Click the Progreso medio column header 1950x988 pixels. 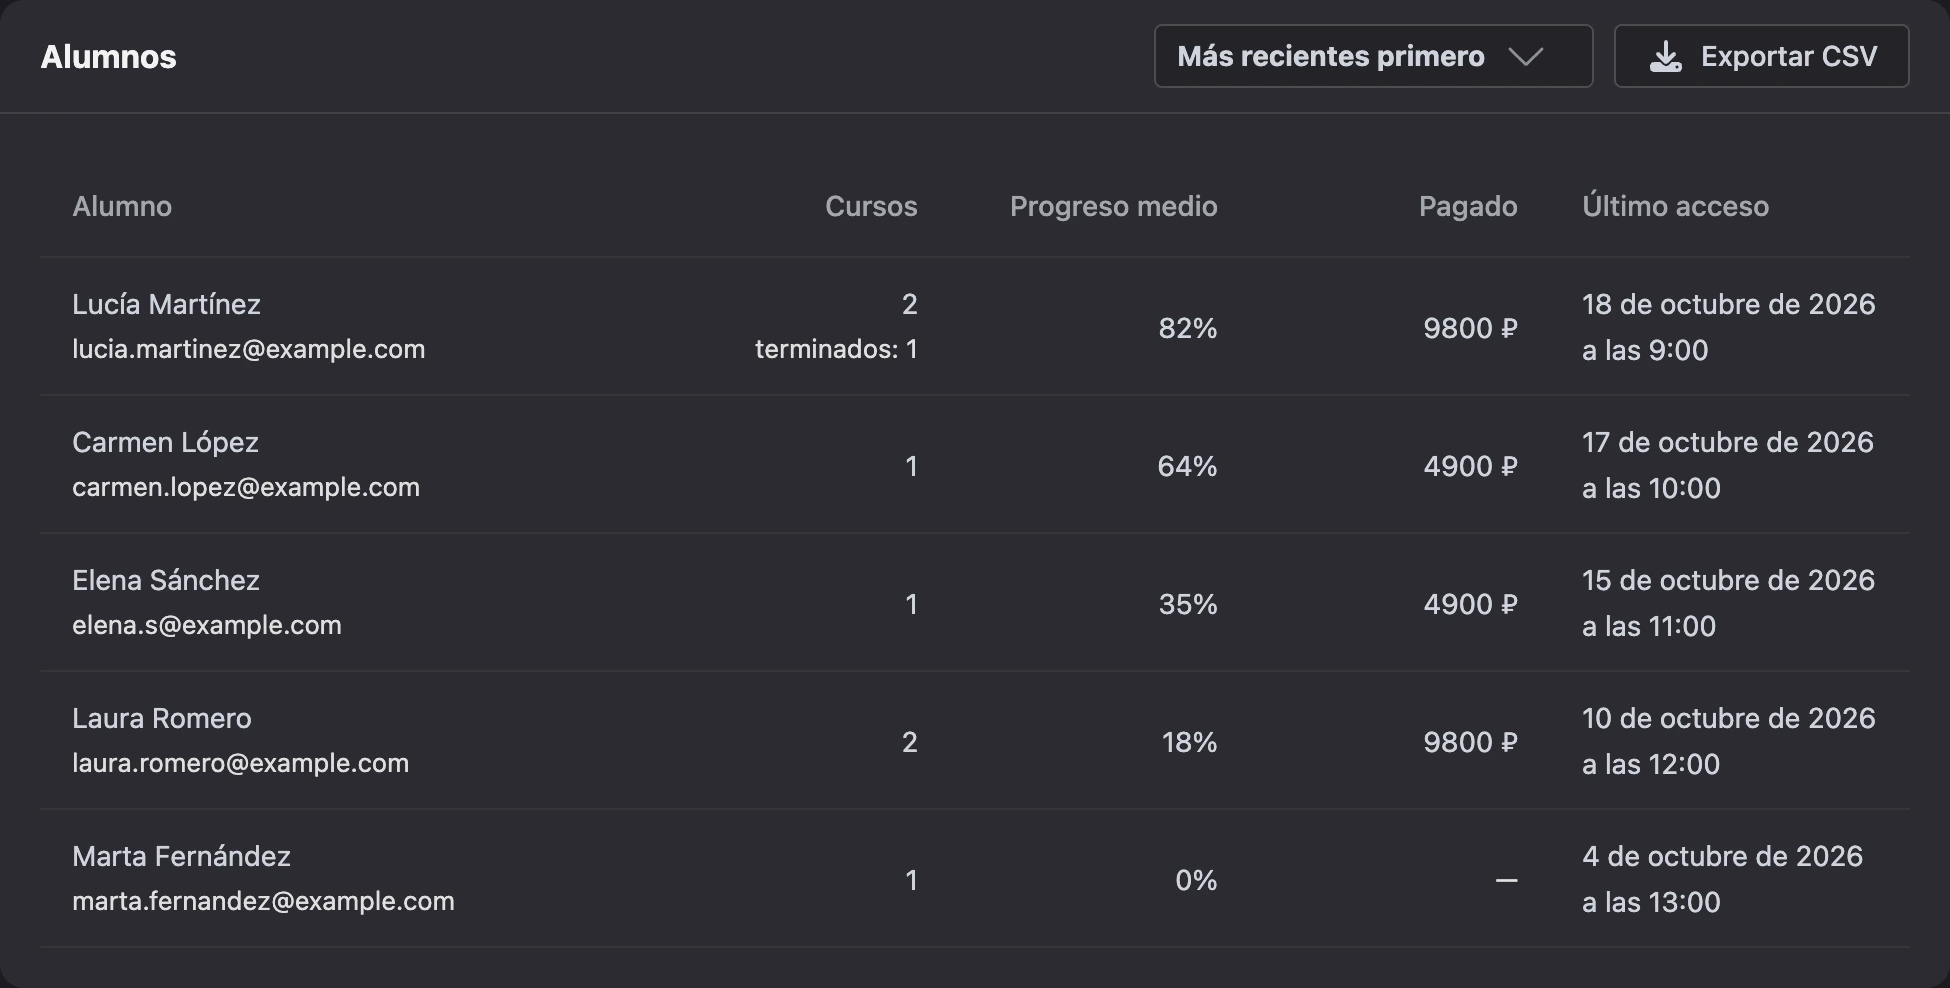(x=1114, y=206)
